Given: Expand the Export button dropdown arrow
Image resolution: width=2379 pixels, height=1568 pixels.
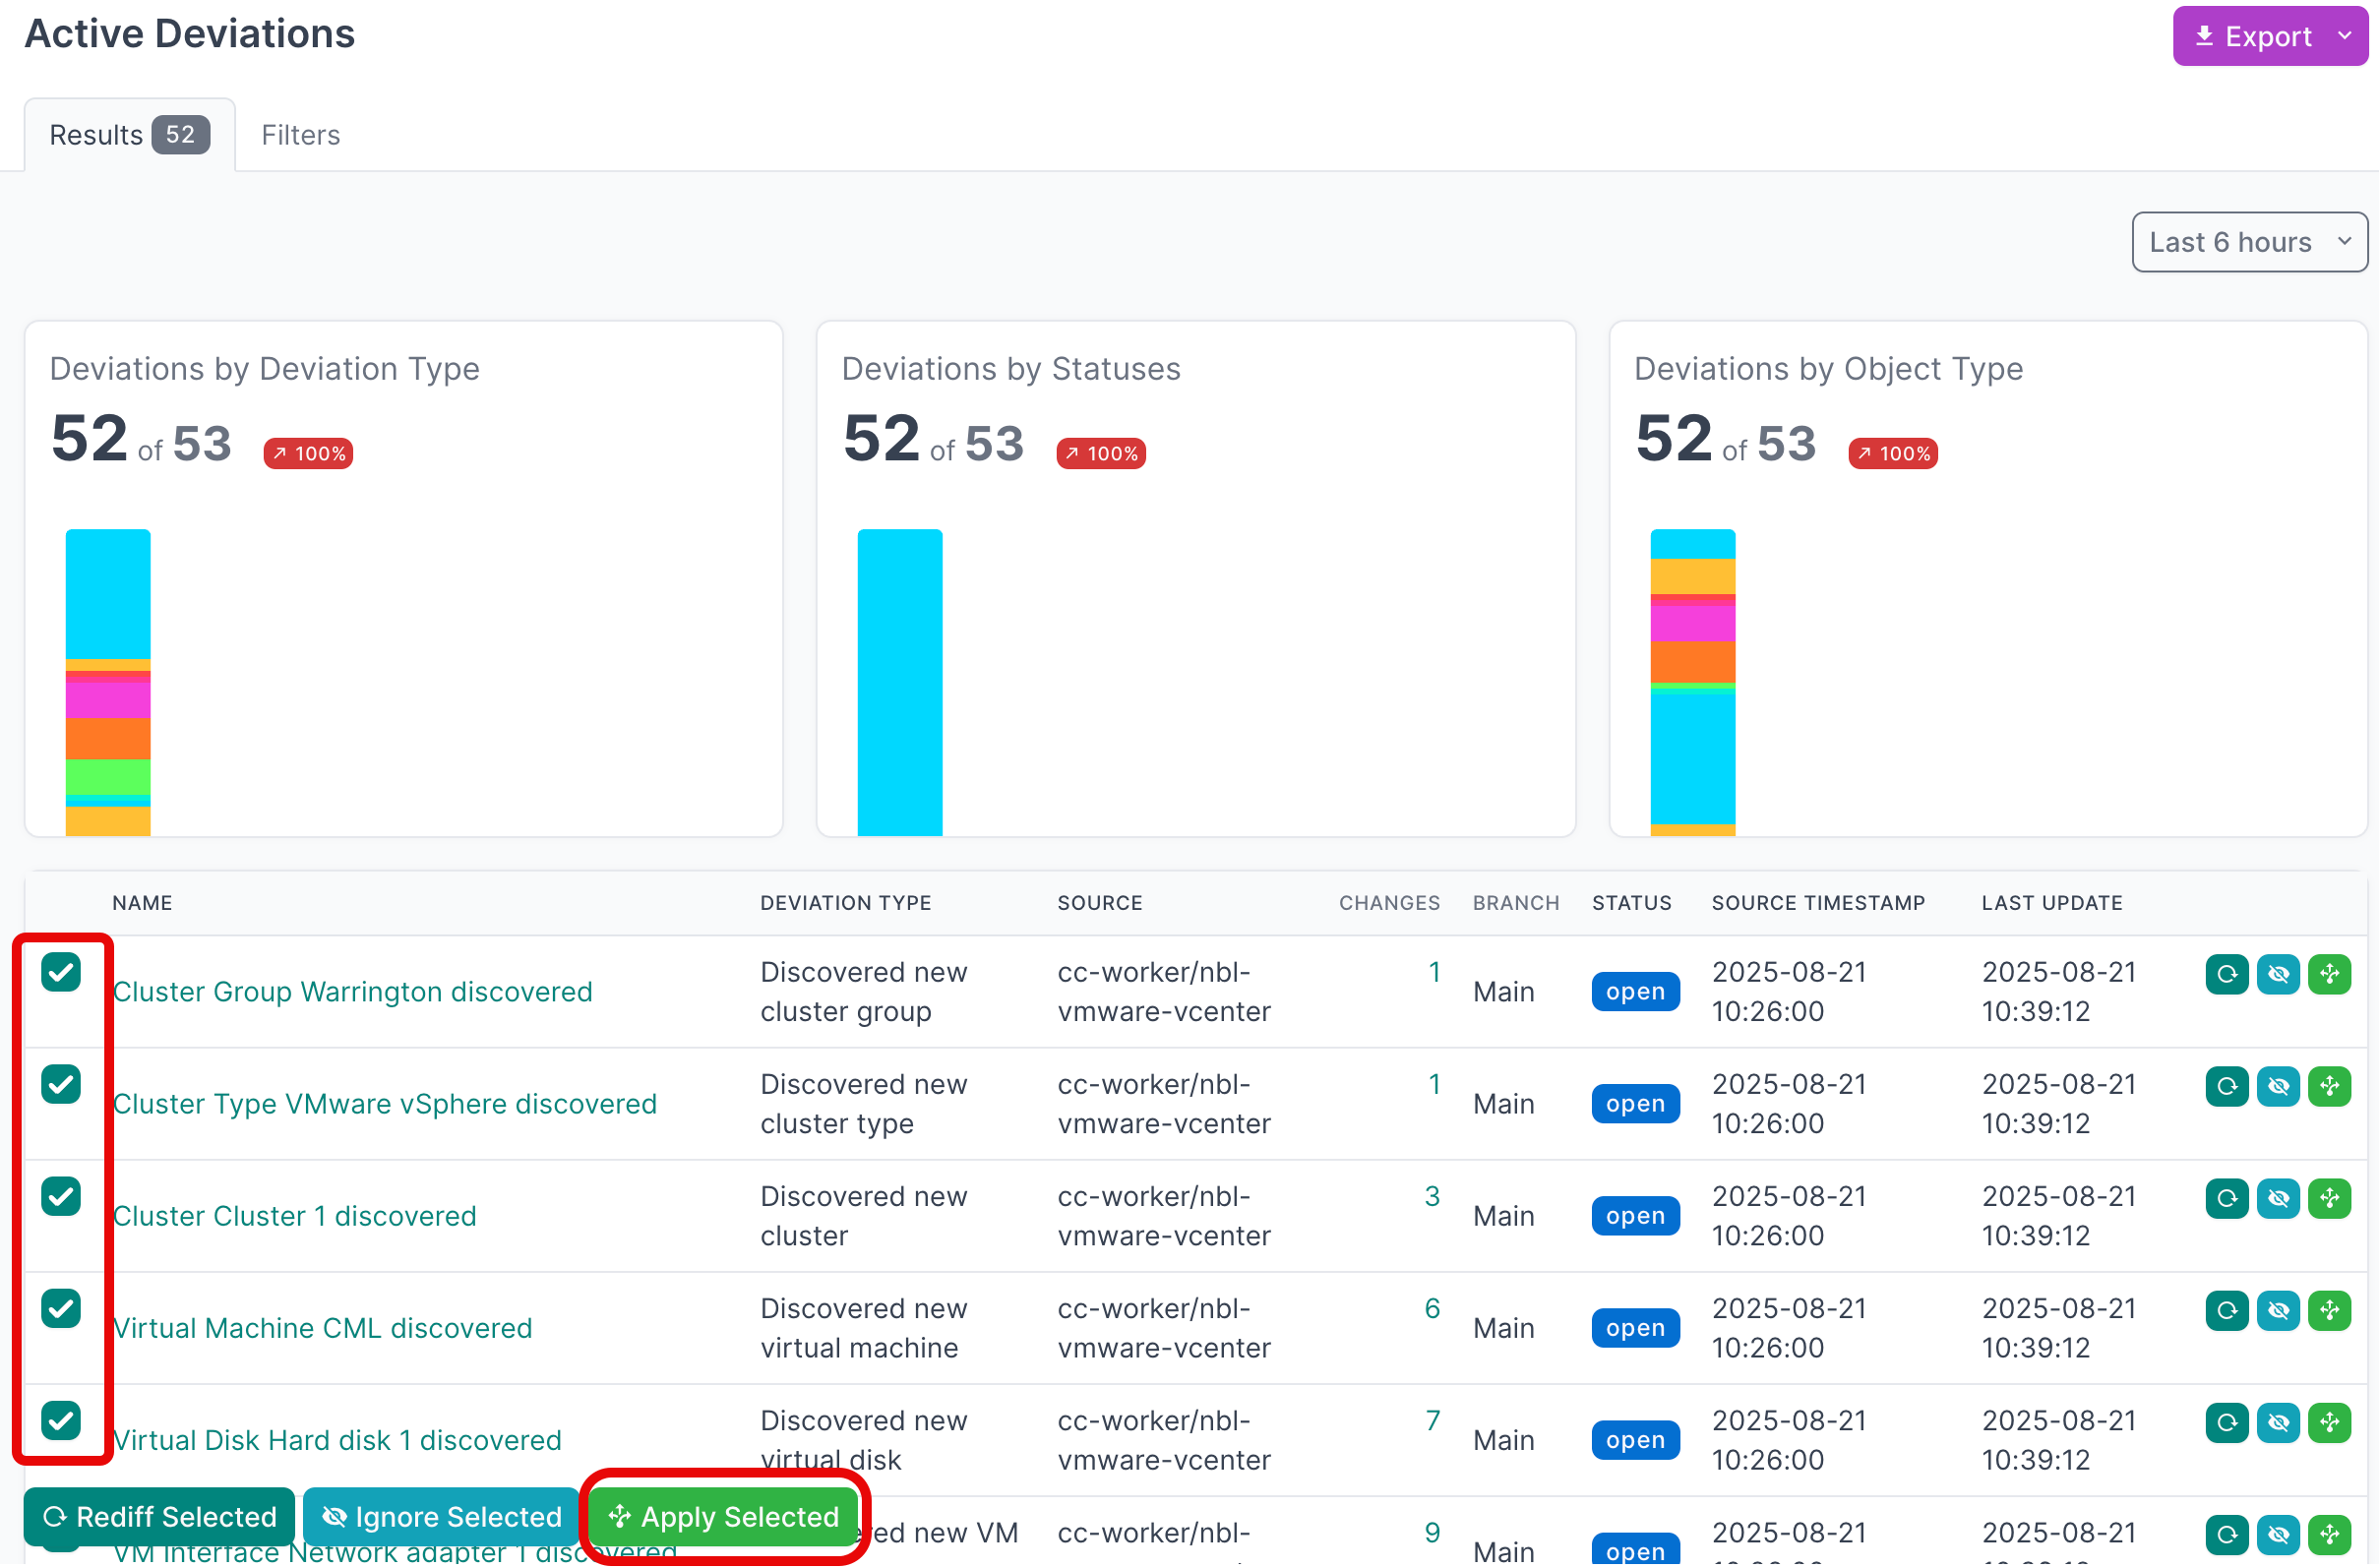Looking at the screenshot, I should [2344, 36].
